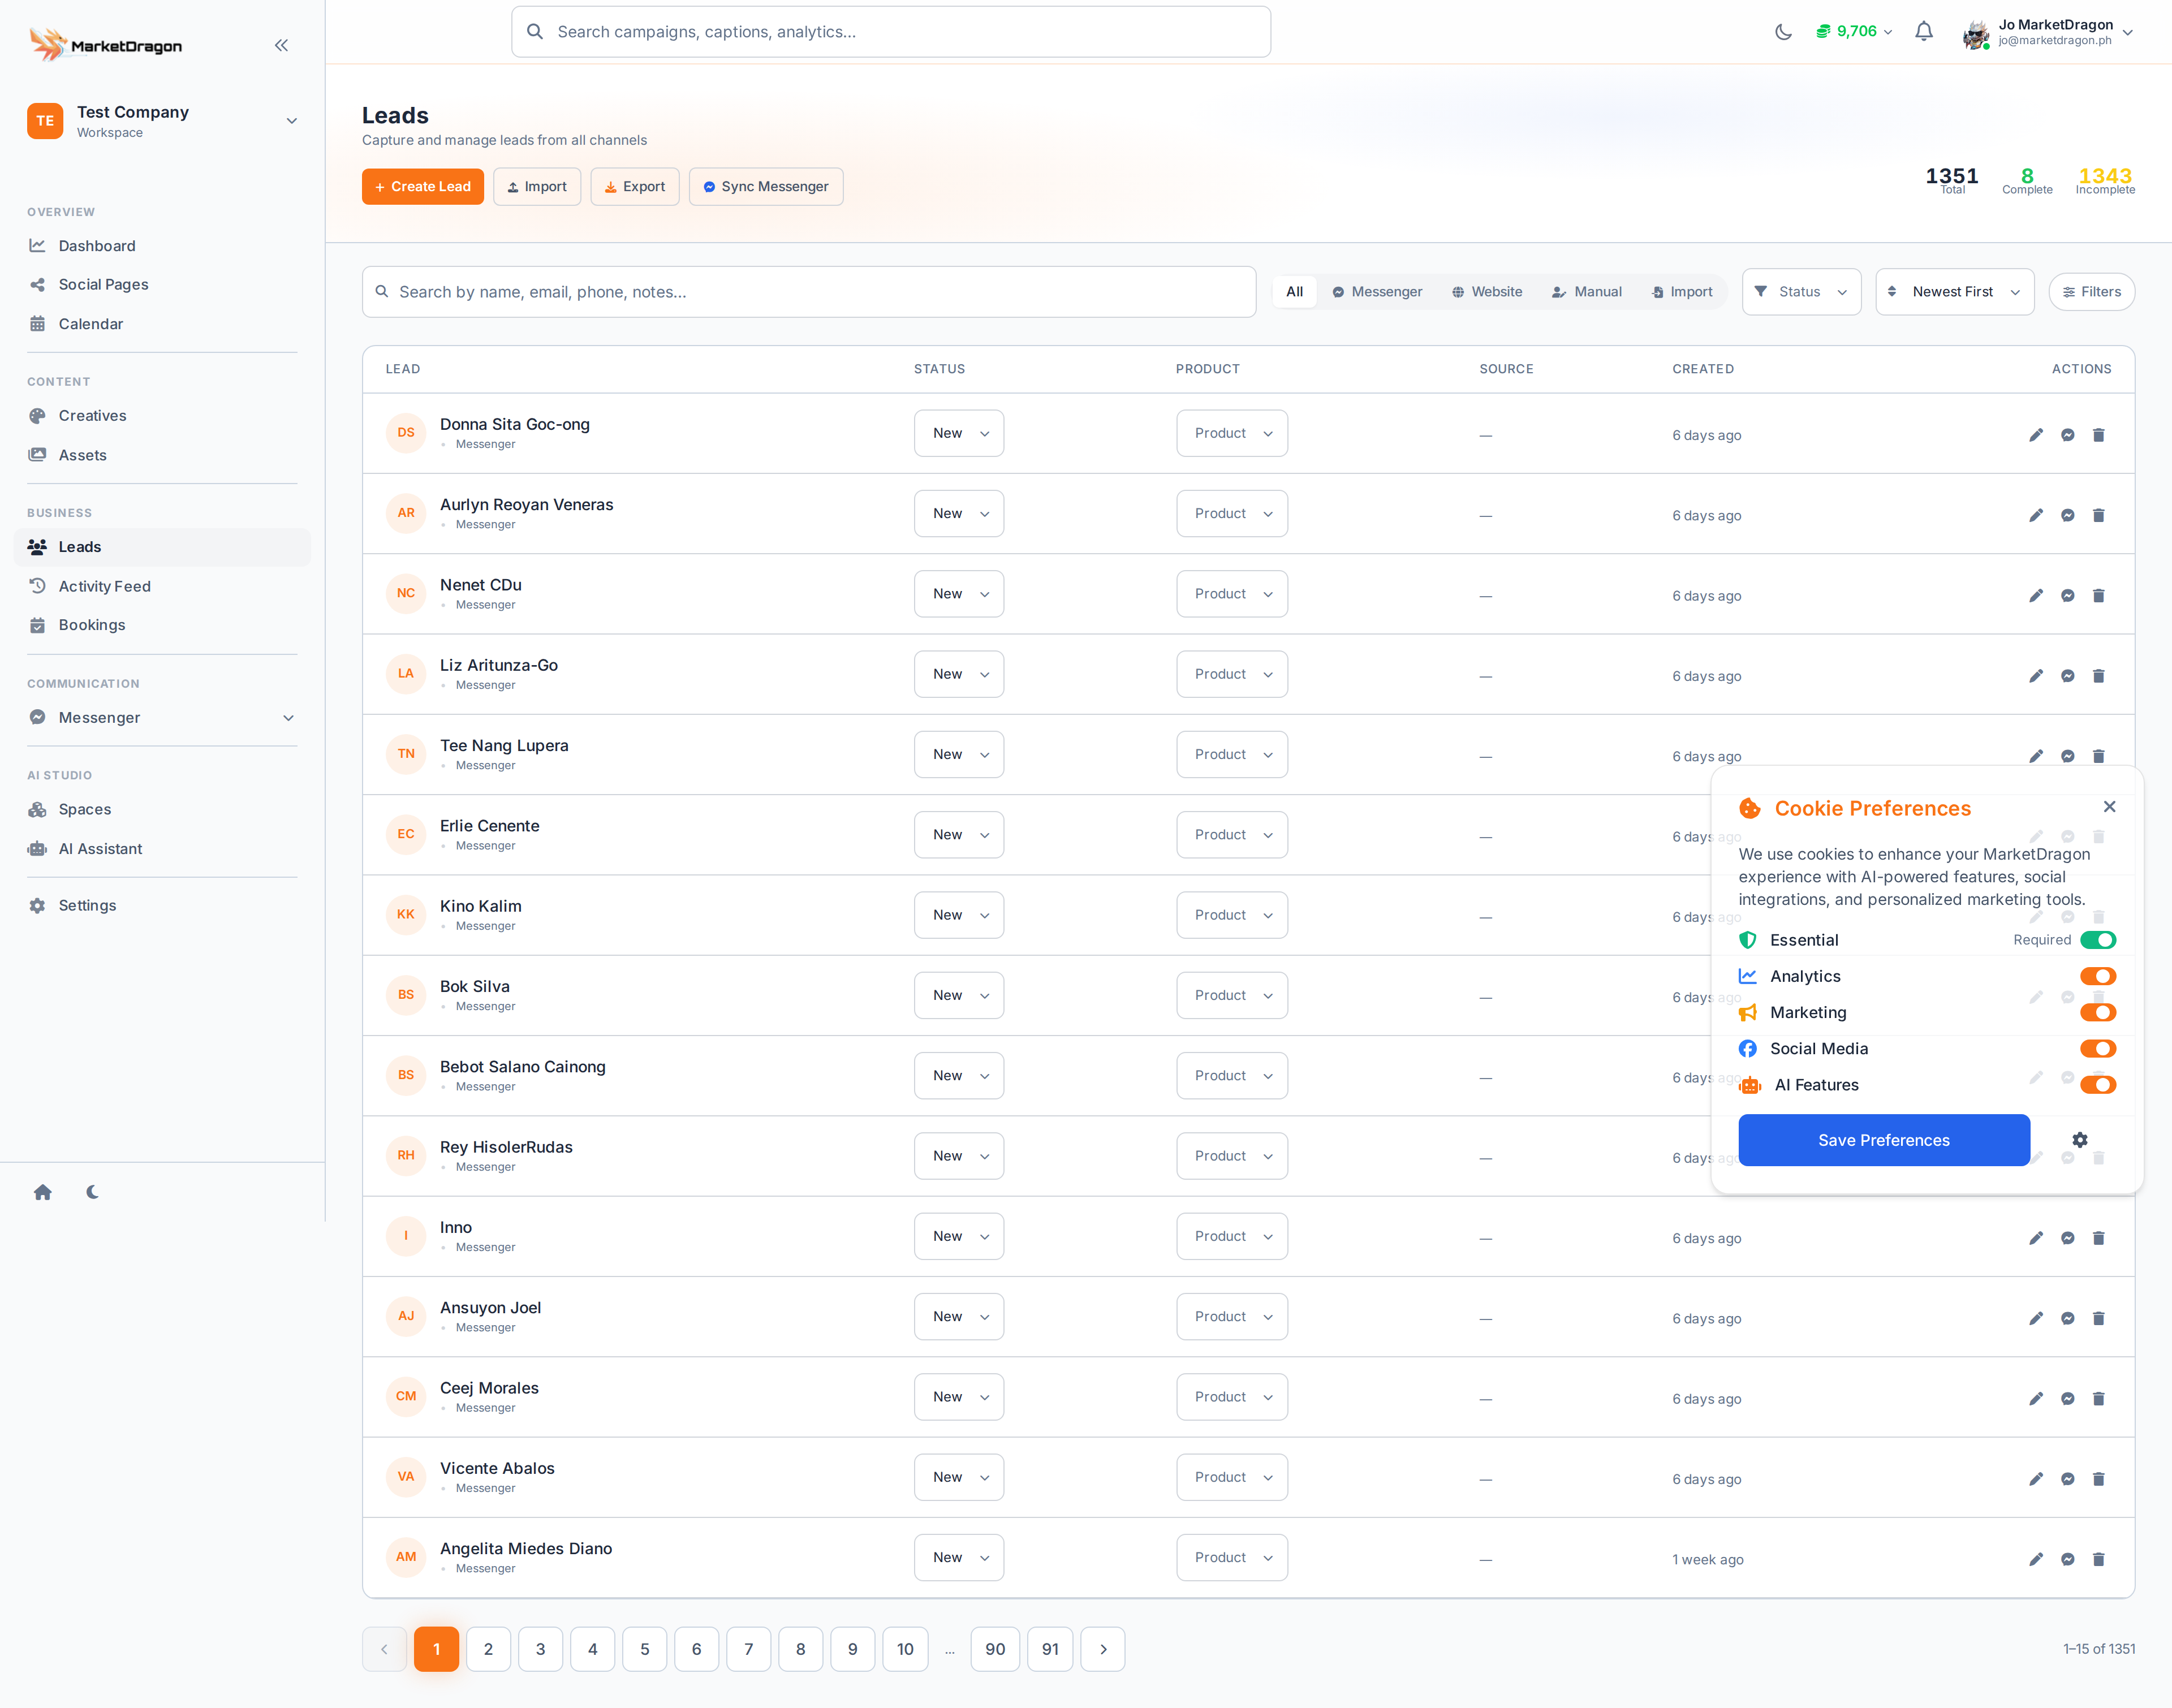Filter leads by Import source
The height and width of the screenshot is (1708, 2172).
[1682, 292]
